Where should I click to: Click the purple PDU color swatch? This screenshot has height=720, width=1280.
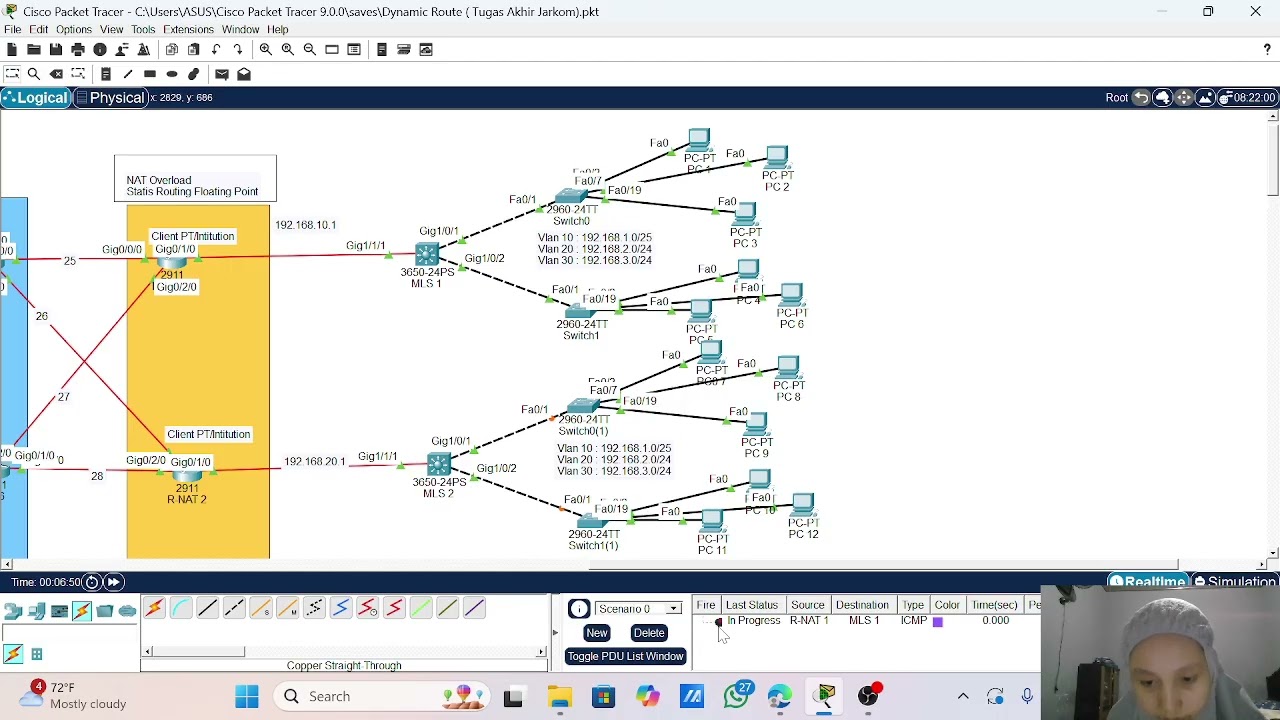point(938,622)
